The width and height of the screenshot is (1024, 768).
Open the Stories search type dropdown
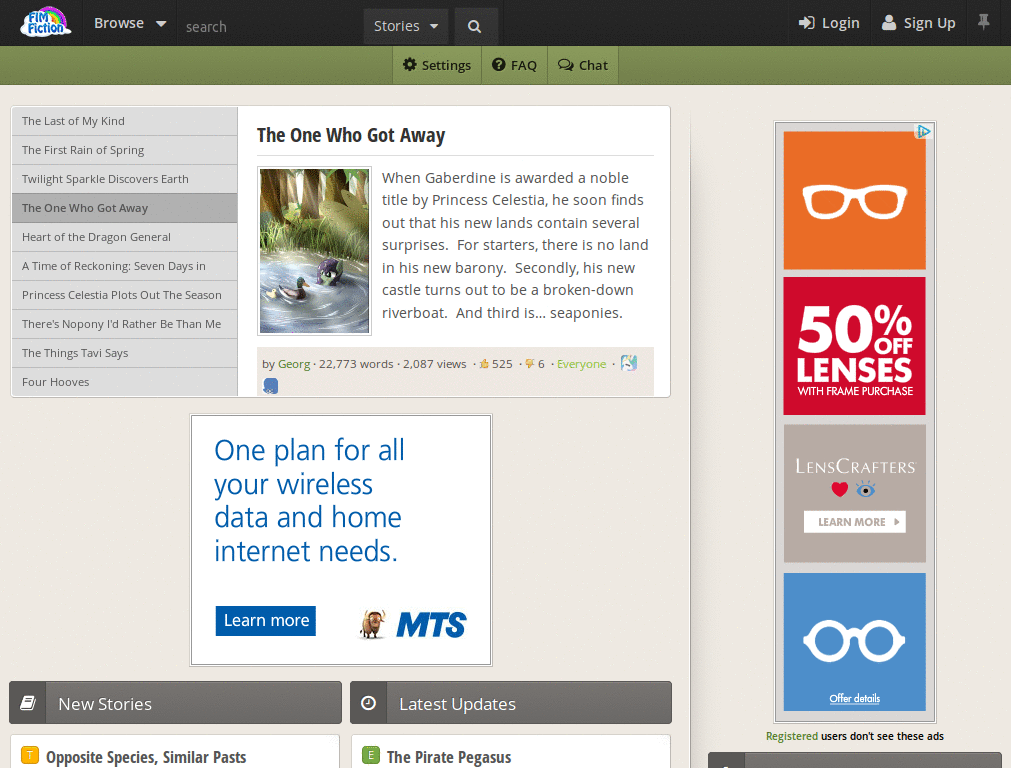point(406,26)
